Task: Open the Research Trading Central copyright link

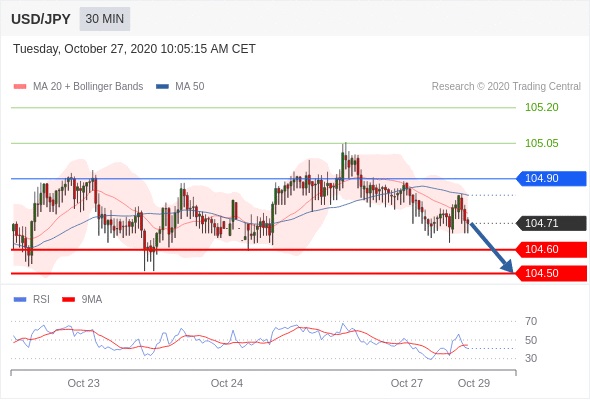Action: (506, 87)
